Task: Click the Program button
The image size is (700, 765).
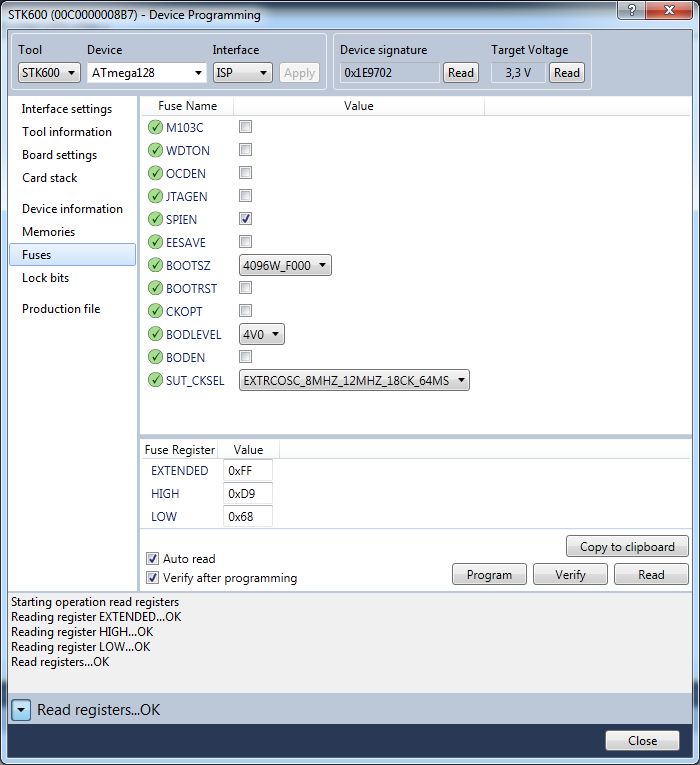Action: pyautogui.click(x=489, y=574)
